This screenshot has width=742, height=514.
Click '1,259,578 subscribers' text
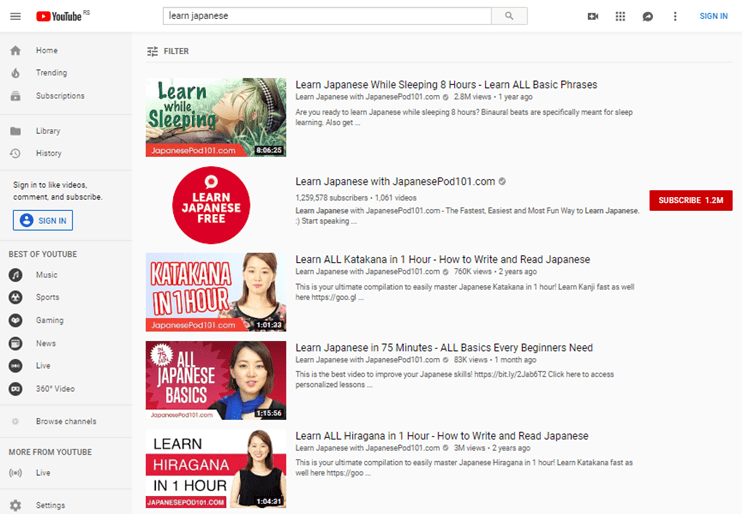tap(331, 198)
